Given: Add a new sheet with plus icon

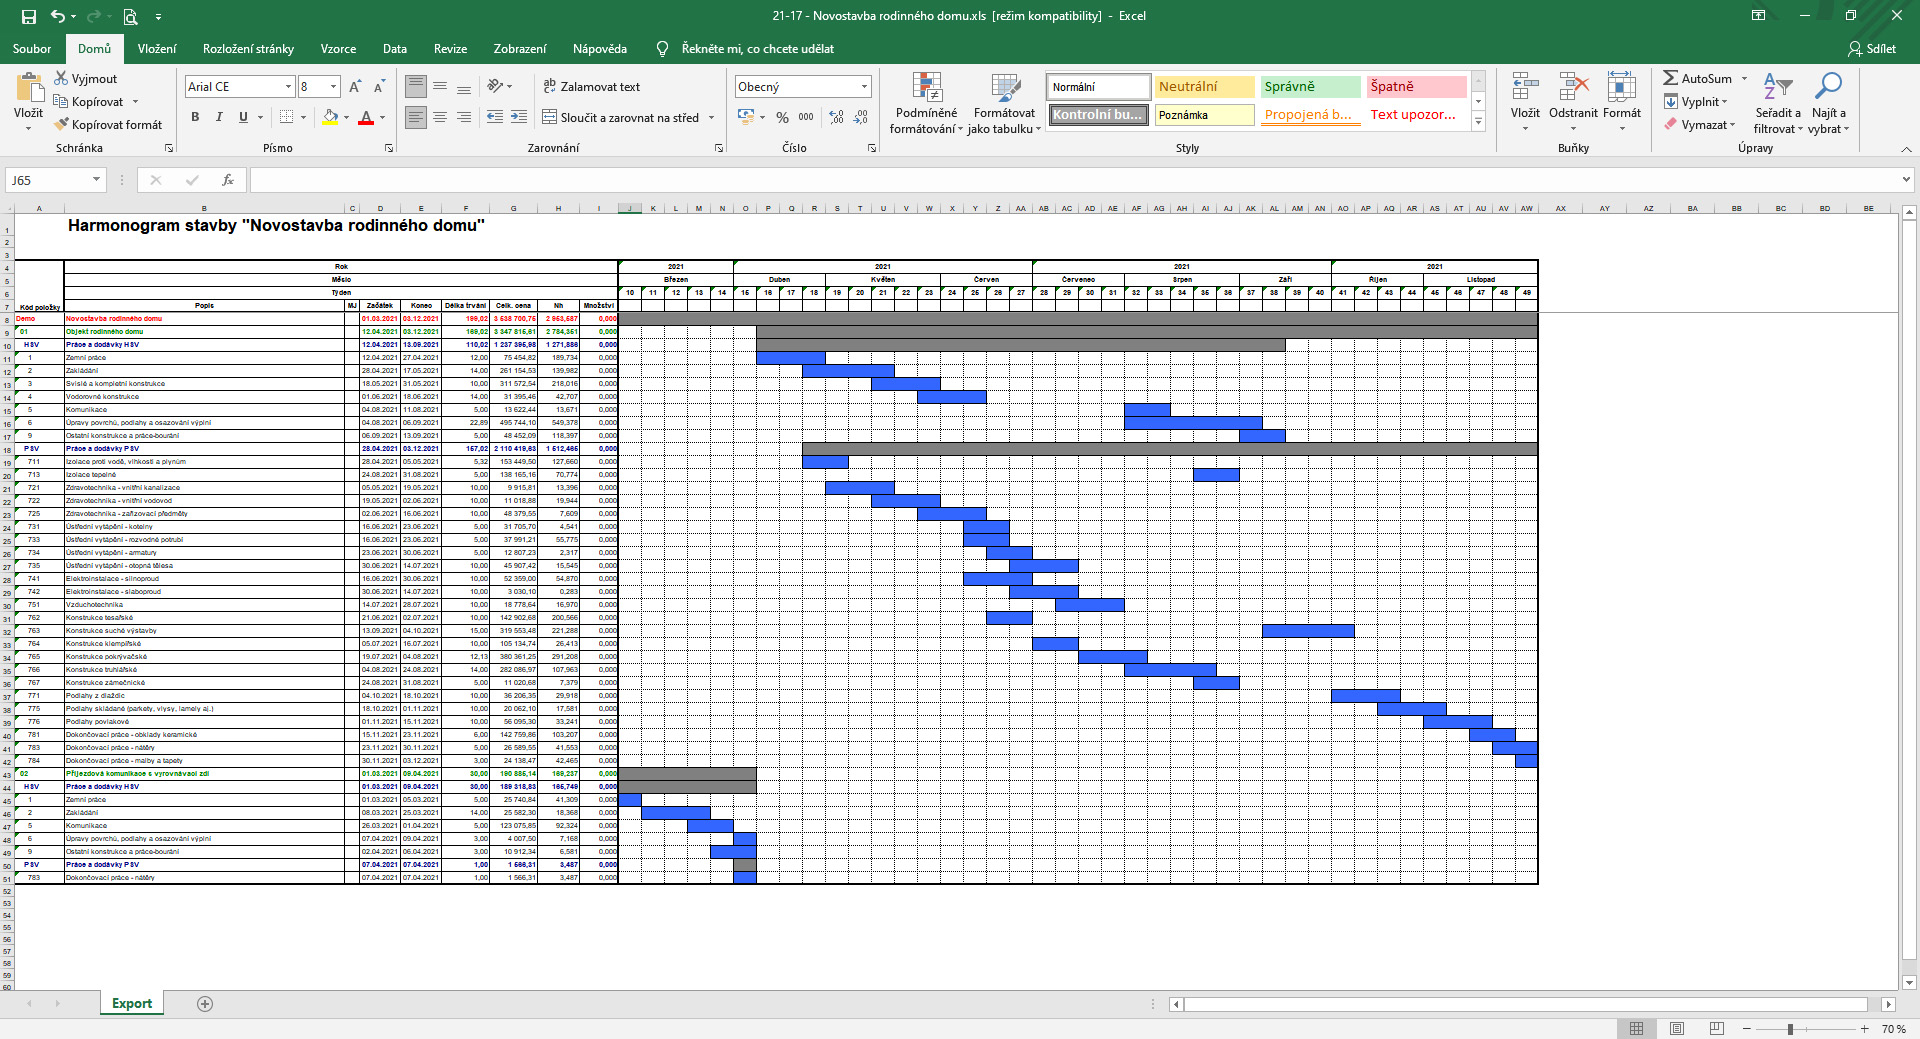Looking at the screenshot, I should (205, 1004).
